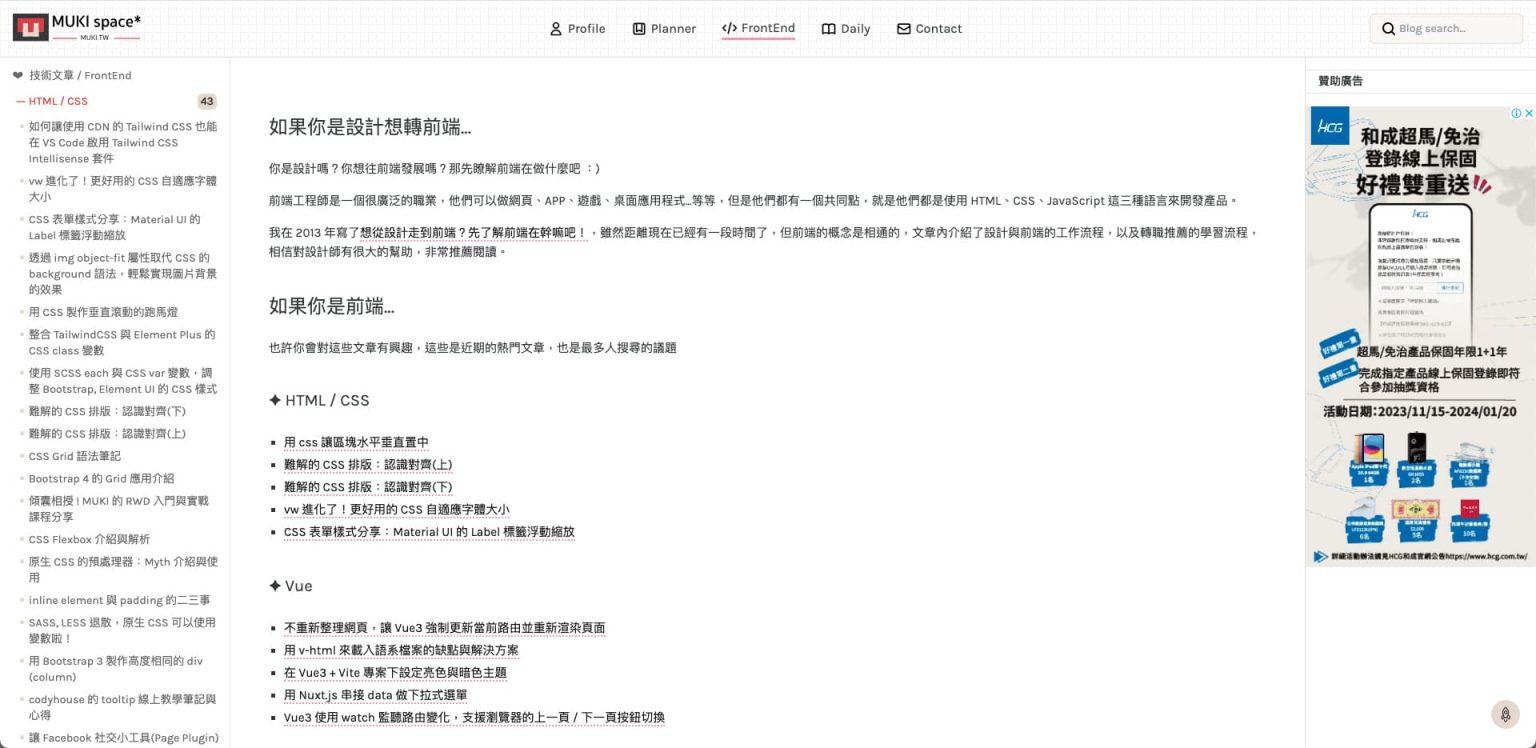Click the magnifier icon in Blog search
This screenshot has height=748, width=1536.
(x=1389, y=28)
